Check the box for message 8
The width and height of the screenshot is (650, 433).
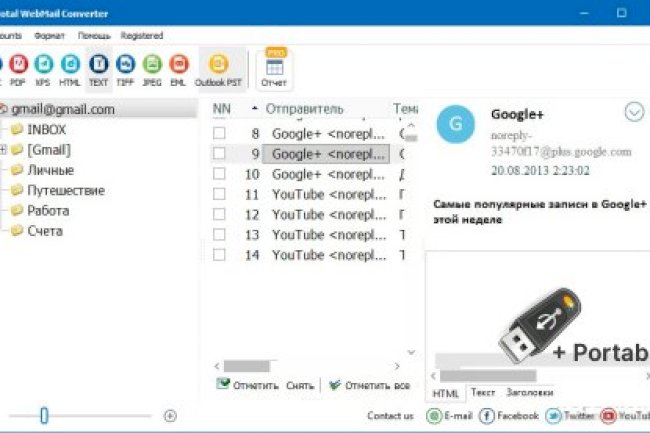point(220,133)
